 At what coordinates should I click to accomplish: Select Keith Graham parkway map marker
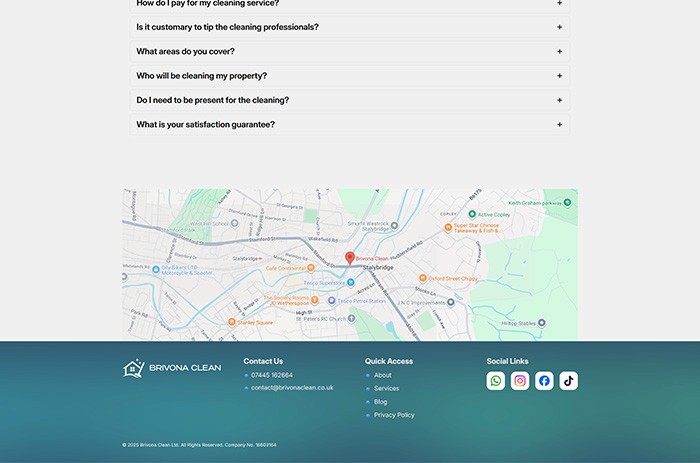pos(567,203)
